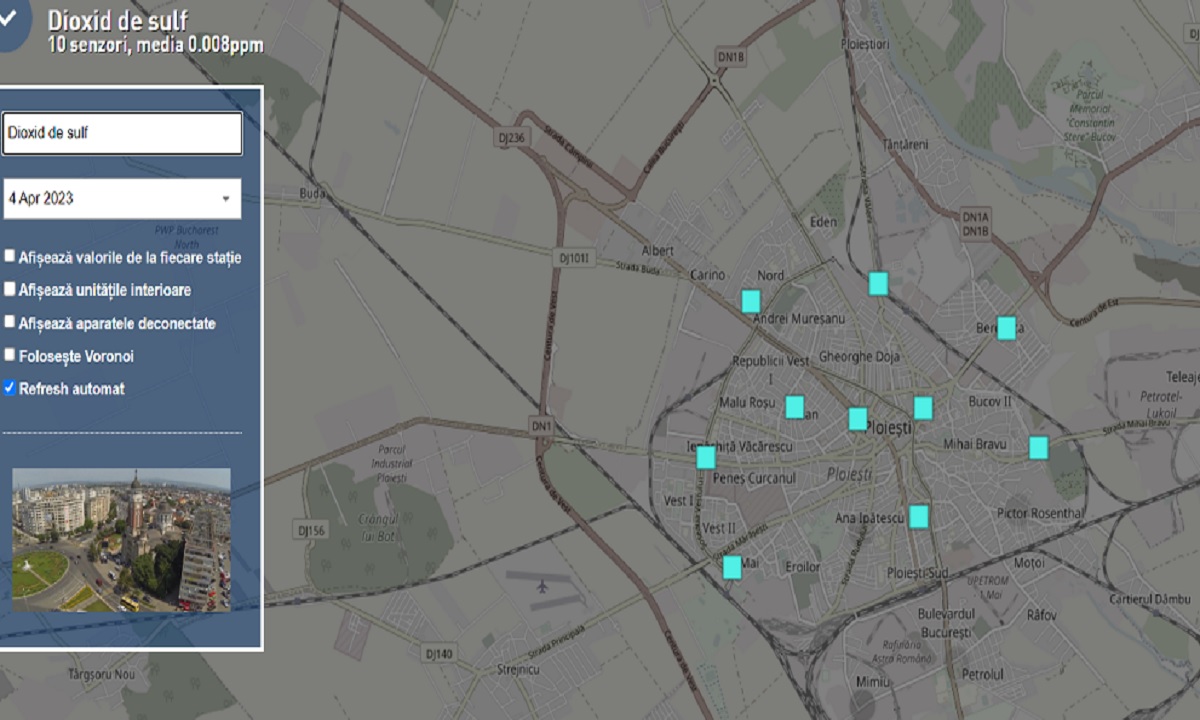Open the 4 Apr 2023 date dropdown
The image size is (1200, 720).
pyautogui.click(x=122, y=199)
